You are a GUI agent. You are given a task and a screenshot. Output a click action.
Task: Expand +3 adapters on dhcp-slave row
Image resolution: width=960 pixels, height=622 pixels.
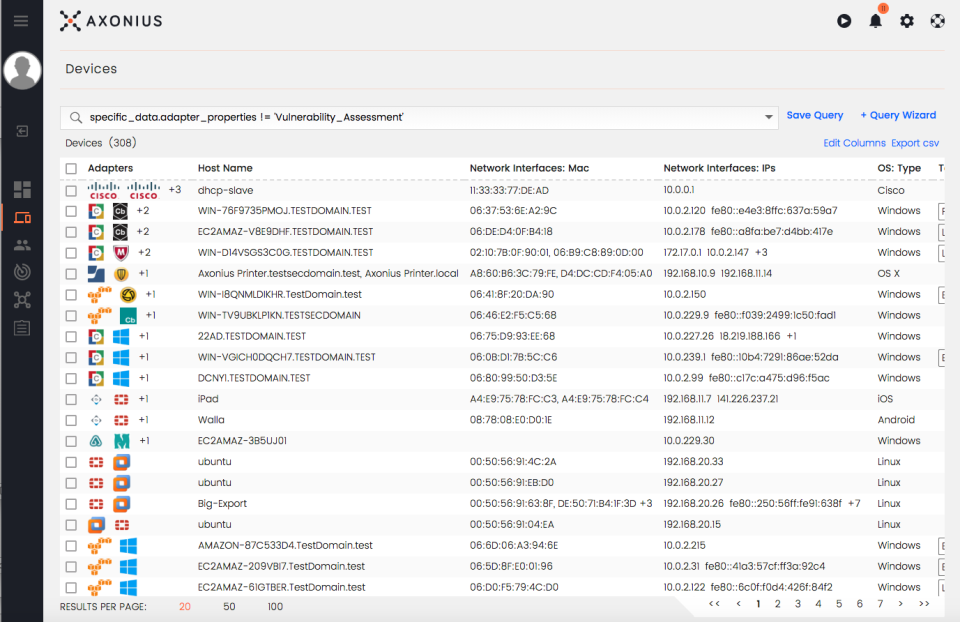coord(175,190)
